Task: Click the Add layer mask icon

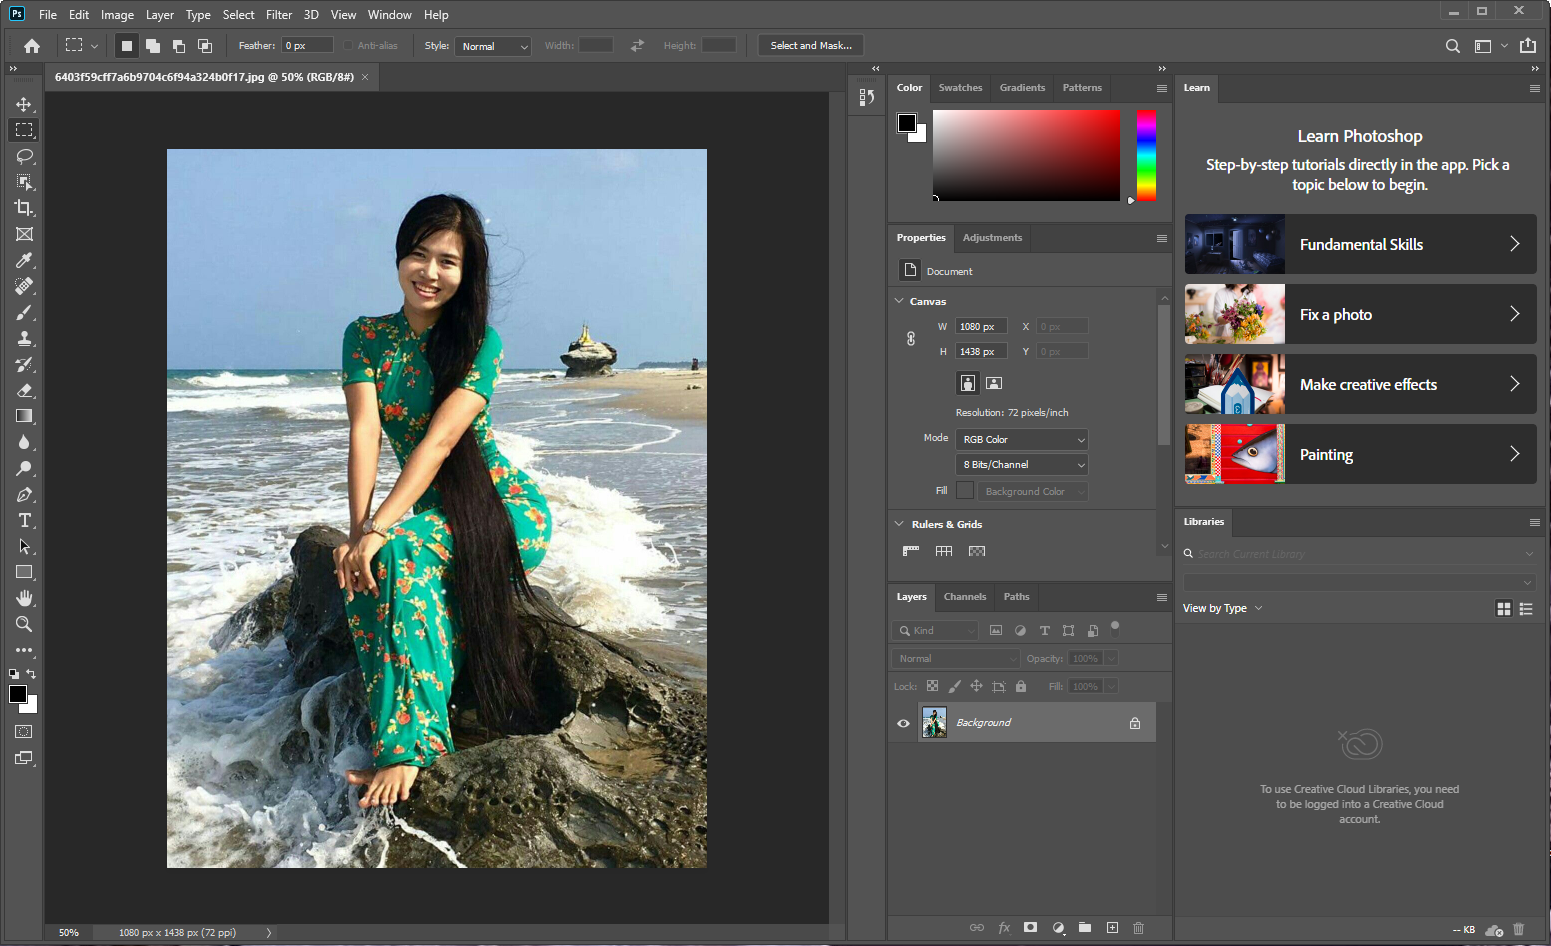Action: click(x=1030, y=928)
